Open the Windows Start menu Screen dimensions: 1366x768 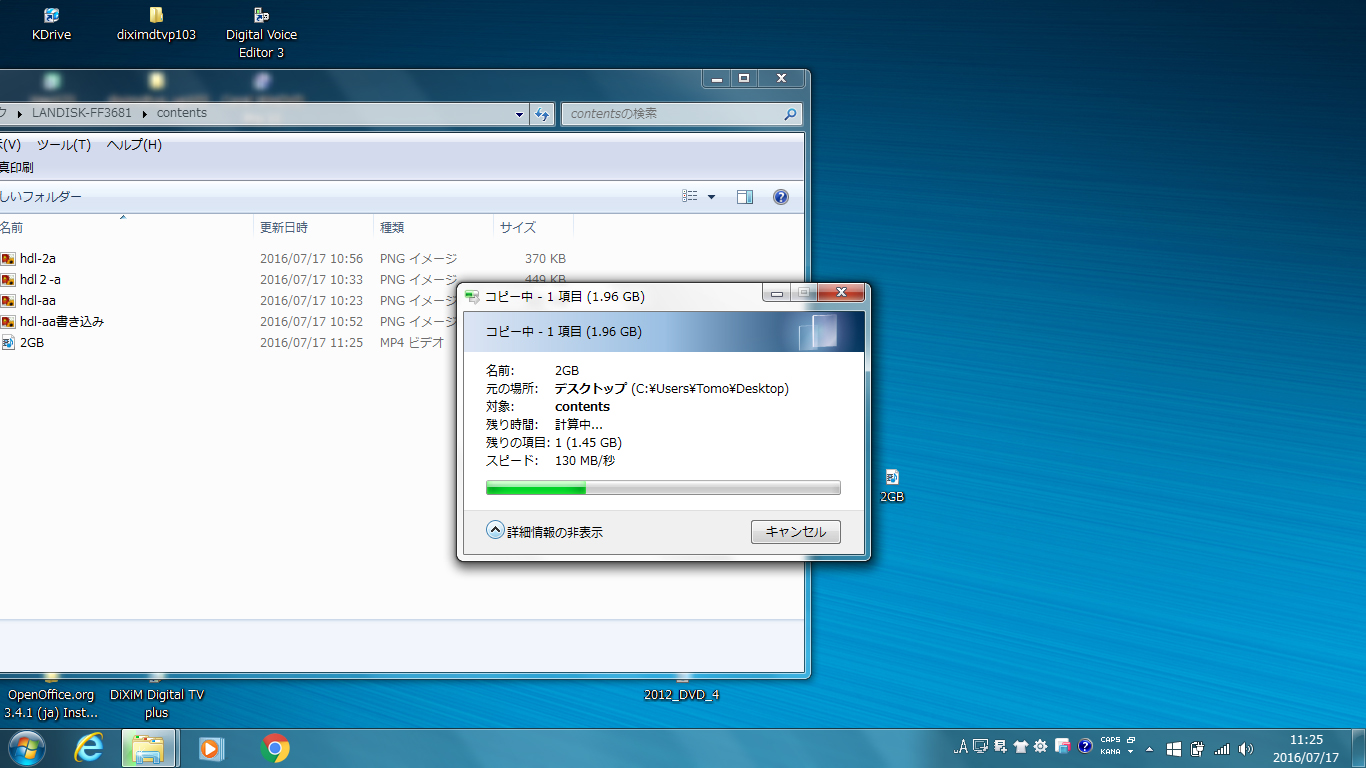coord(26,748)
